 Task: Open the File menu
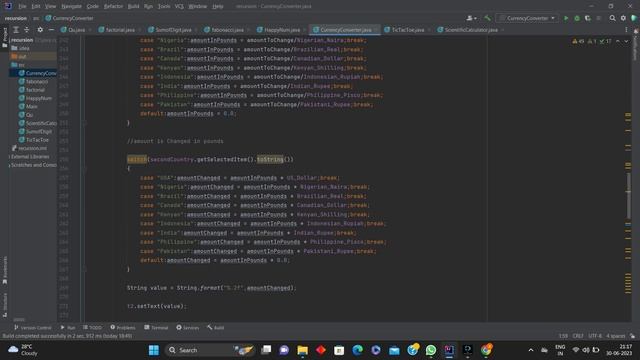tap(22, 7)
